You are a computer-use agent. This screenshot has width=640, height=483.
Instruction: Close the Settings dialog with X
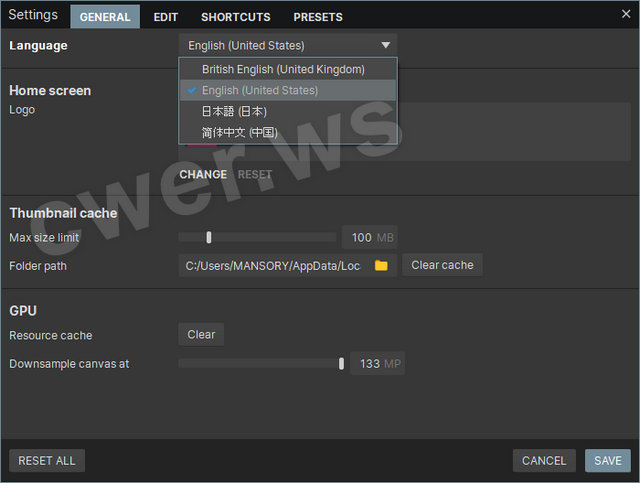[x=626, y=14]
